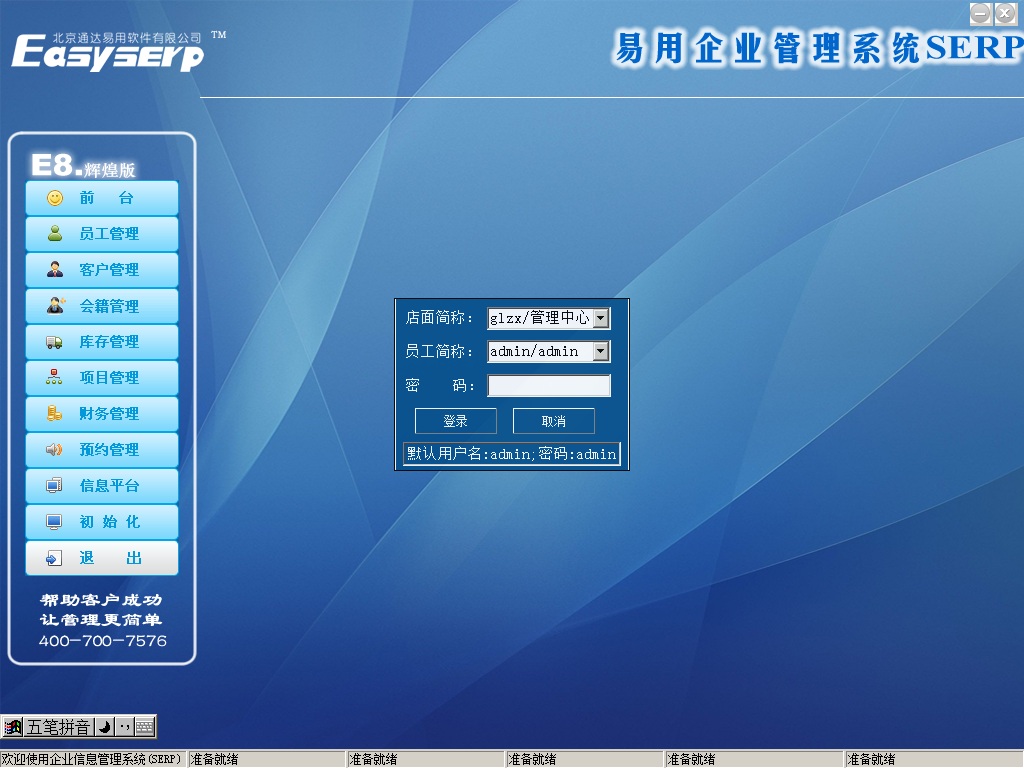Click the 登录 login button
Viewport: 1024px width, 768px height.
[456, 421]
